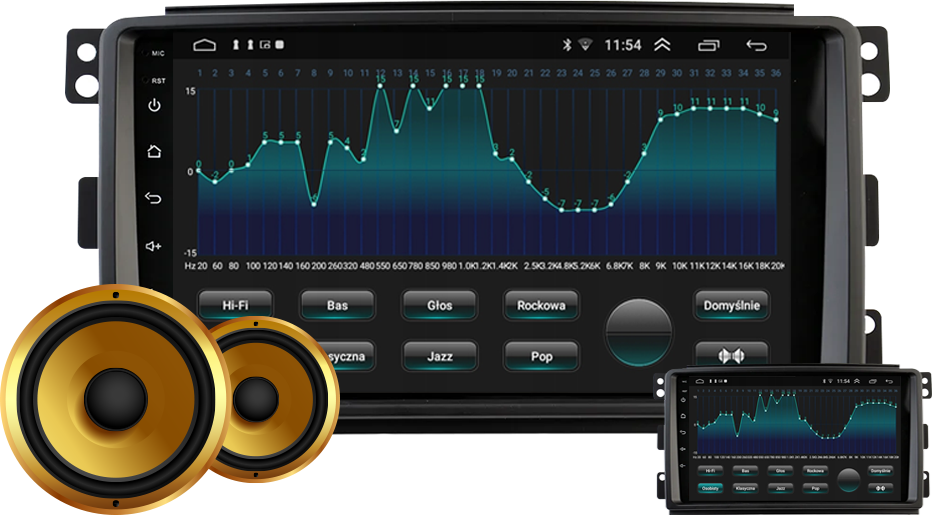The width and height of the screenshot is (932, 515).
Task: Click band 5 EQ point valued 5
Action: tap(265, 142)
